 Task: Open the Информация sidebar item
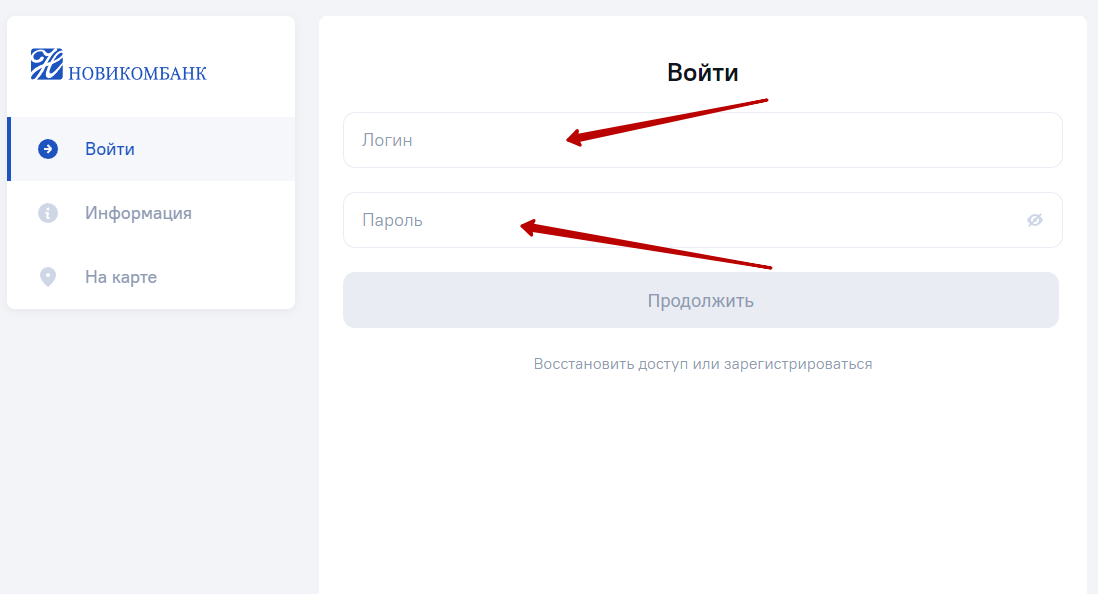tap(151, 213)
